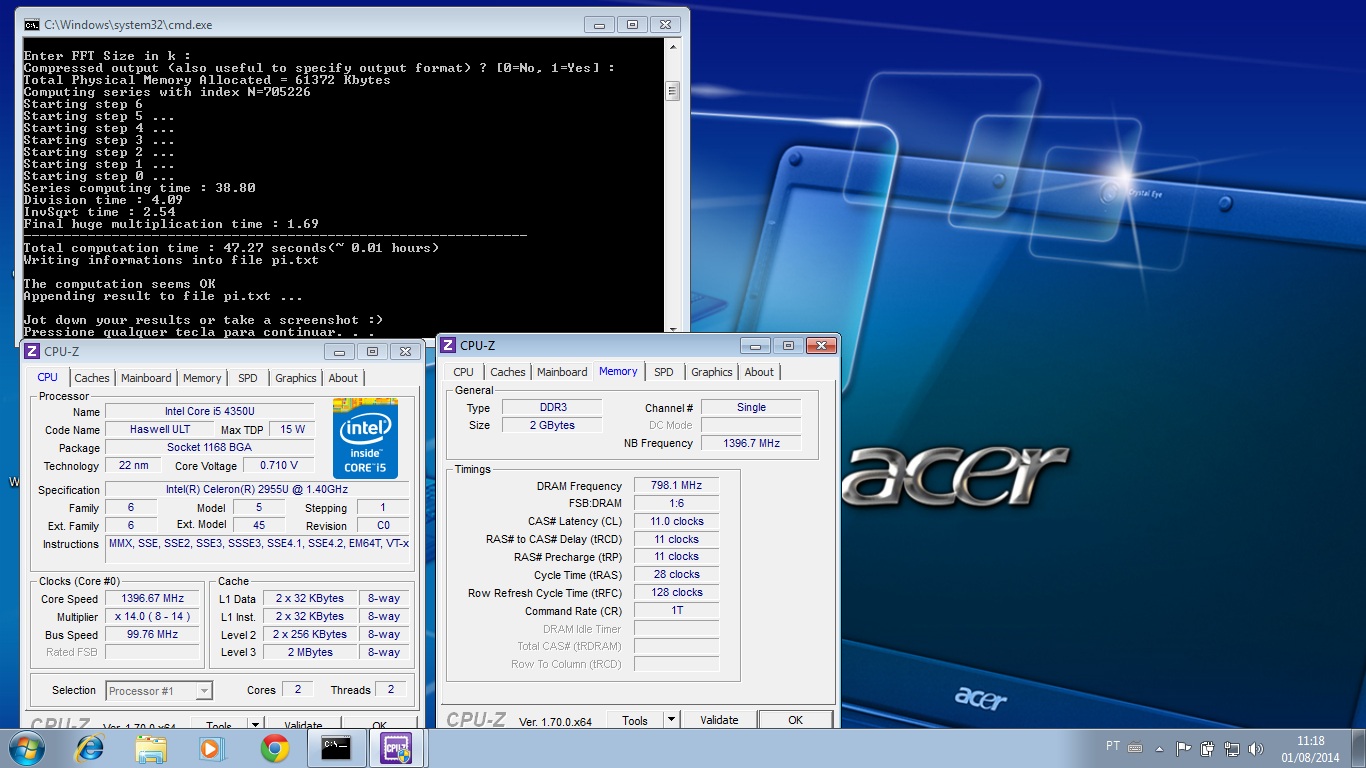The width and height of the screenshot is (1366, 768).
Task: Click the Intel inside Core i5 logo
Action: coord(365,439)
